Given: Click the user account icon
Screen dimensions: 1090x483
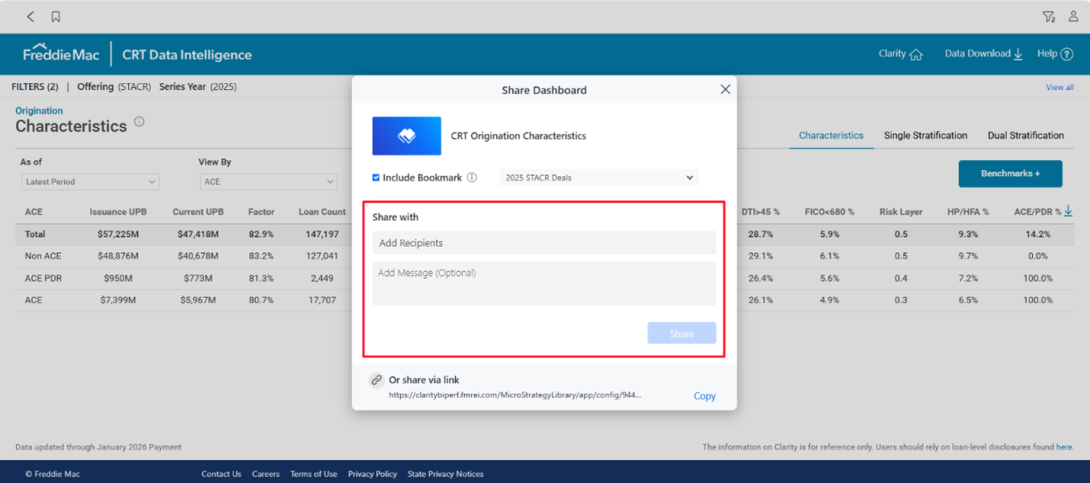Looking at the screenshot, I should [x=1073, y=16].
